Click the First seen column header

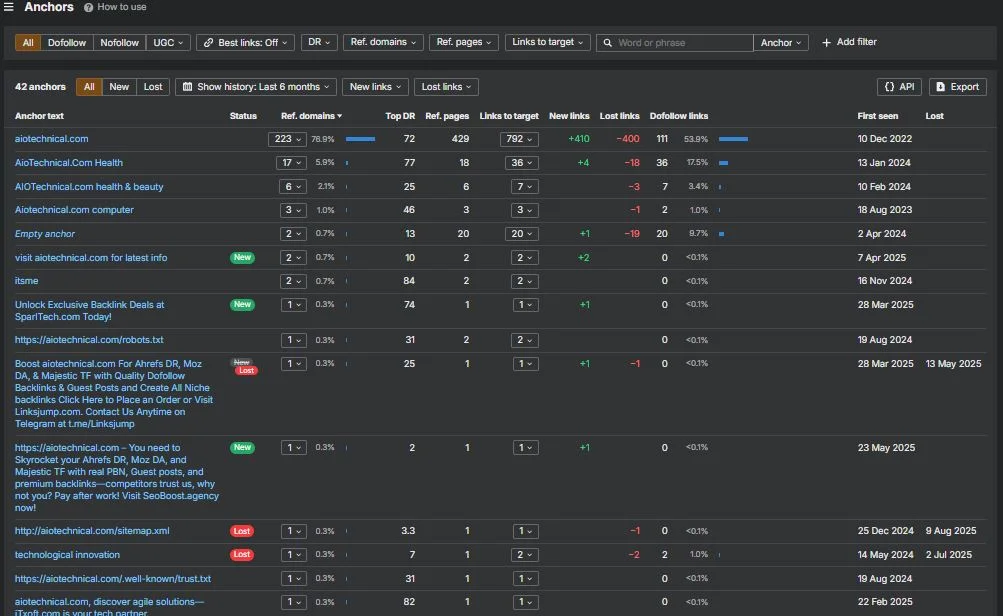point(878,116)
